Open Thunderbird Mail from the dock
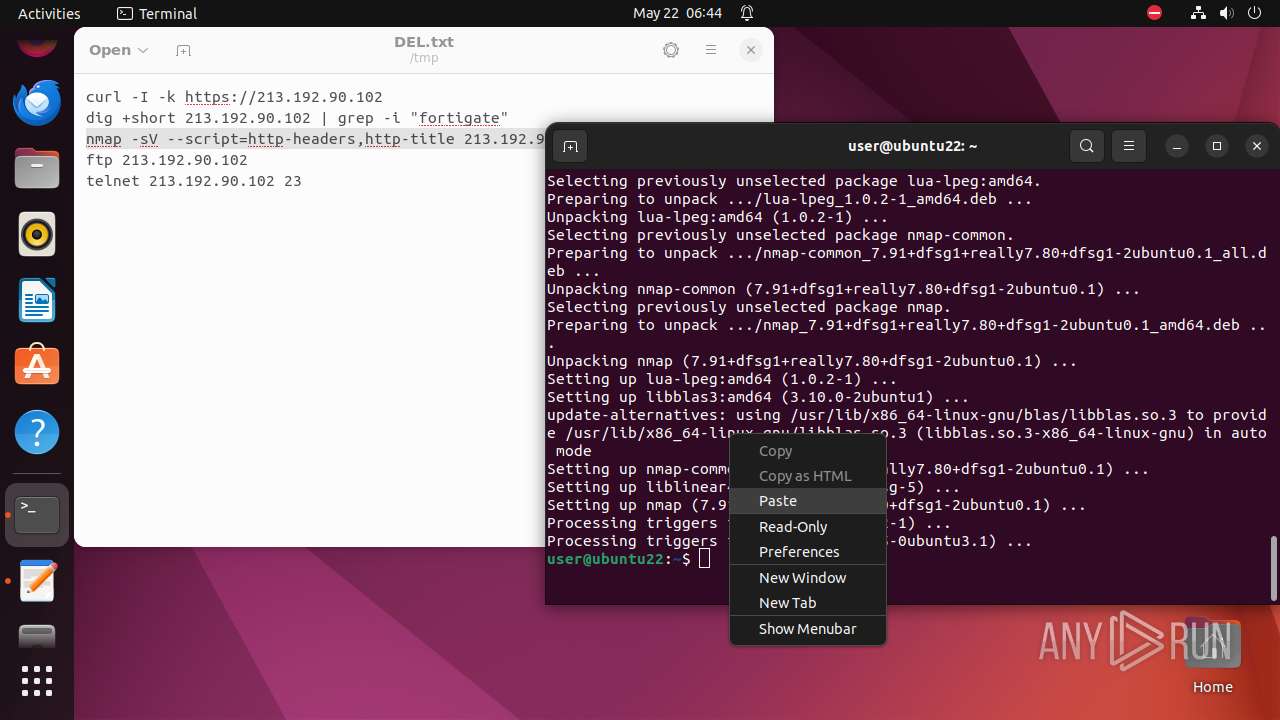The width and height of the screenshot is (1280, 720). click(37, 102)
